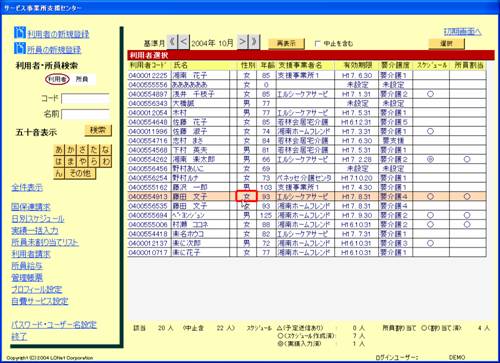Click 所員割当 circle in 0400555006 row

(467, 225)
